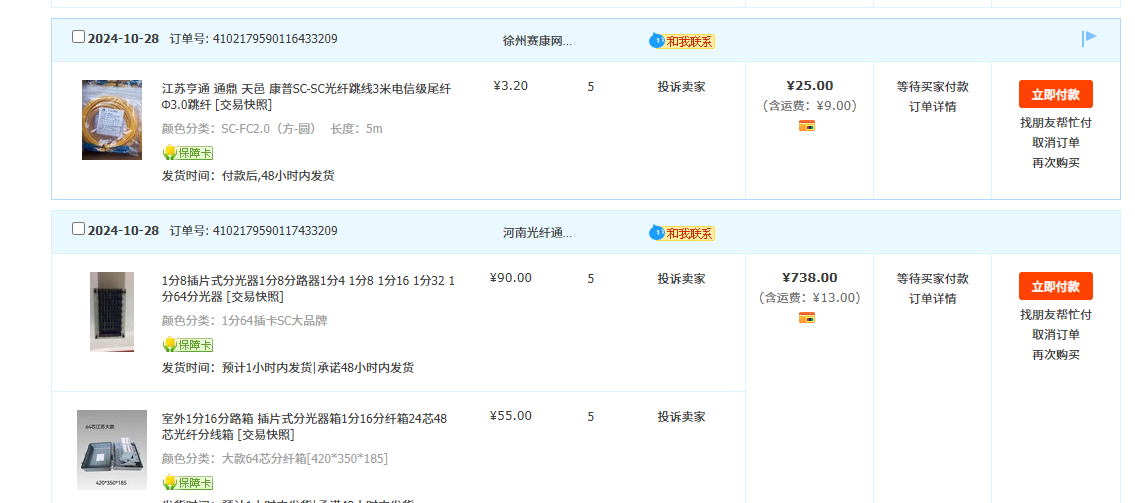Click the card icon below the ¥25.00 total

(807, 126)
